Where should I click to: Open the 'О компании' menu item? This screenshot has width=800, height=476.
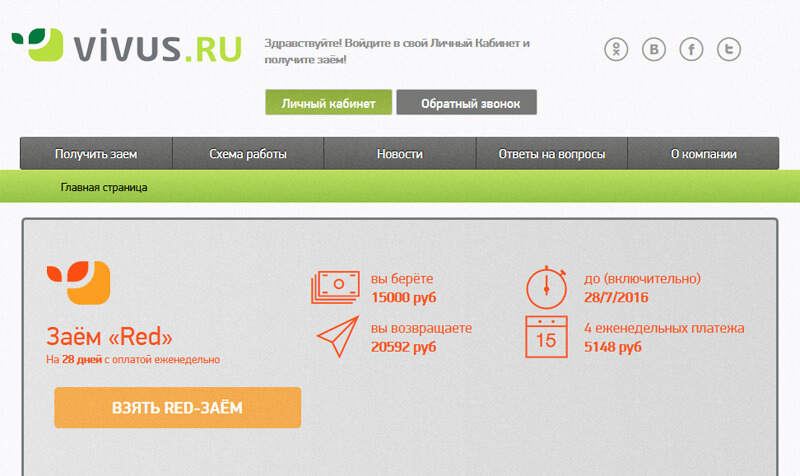pyautogui.click(x=703, y=154)
